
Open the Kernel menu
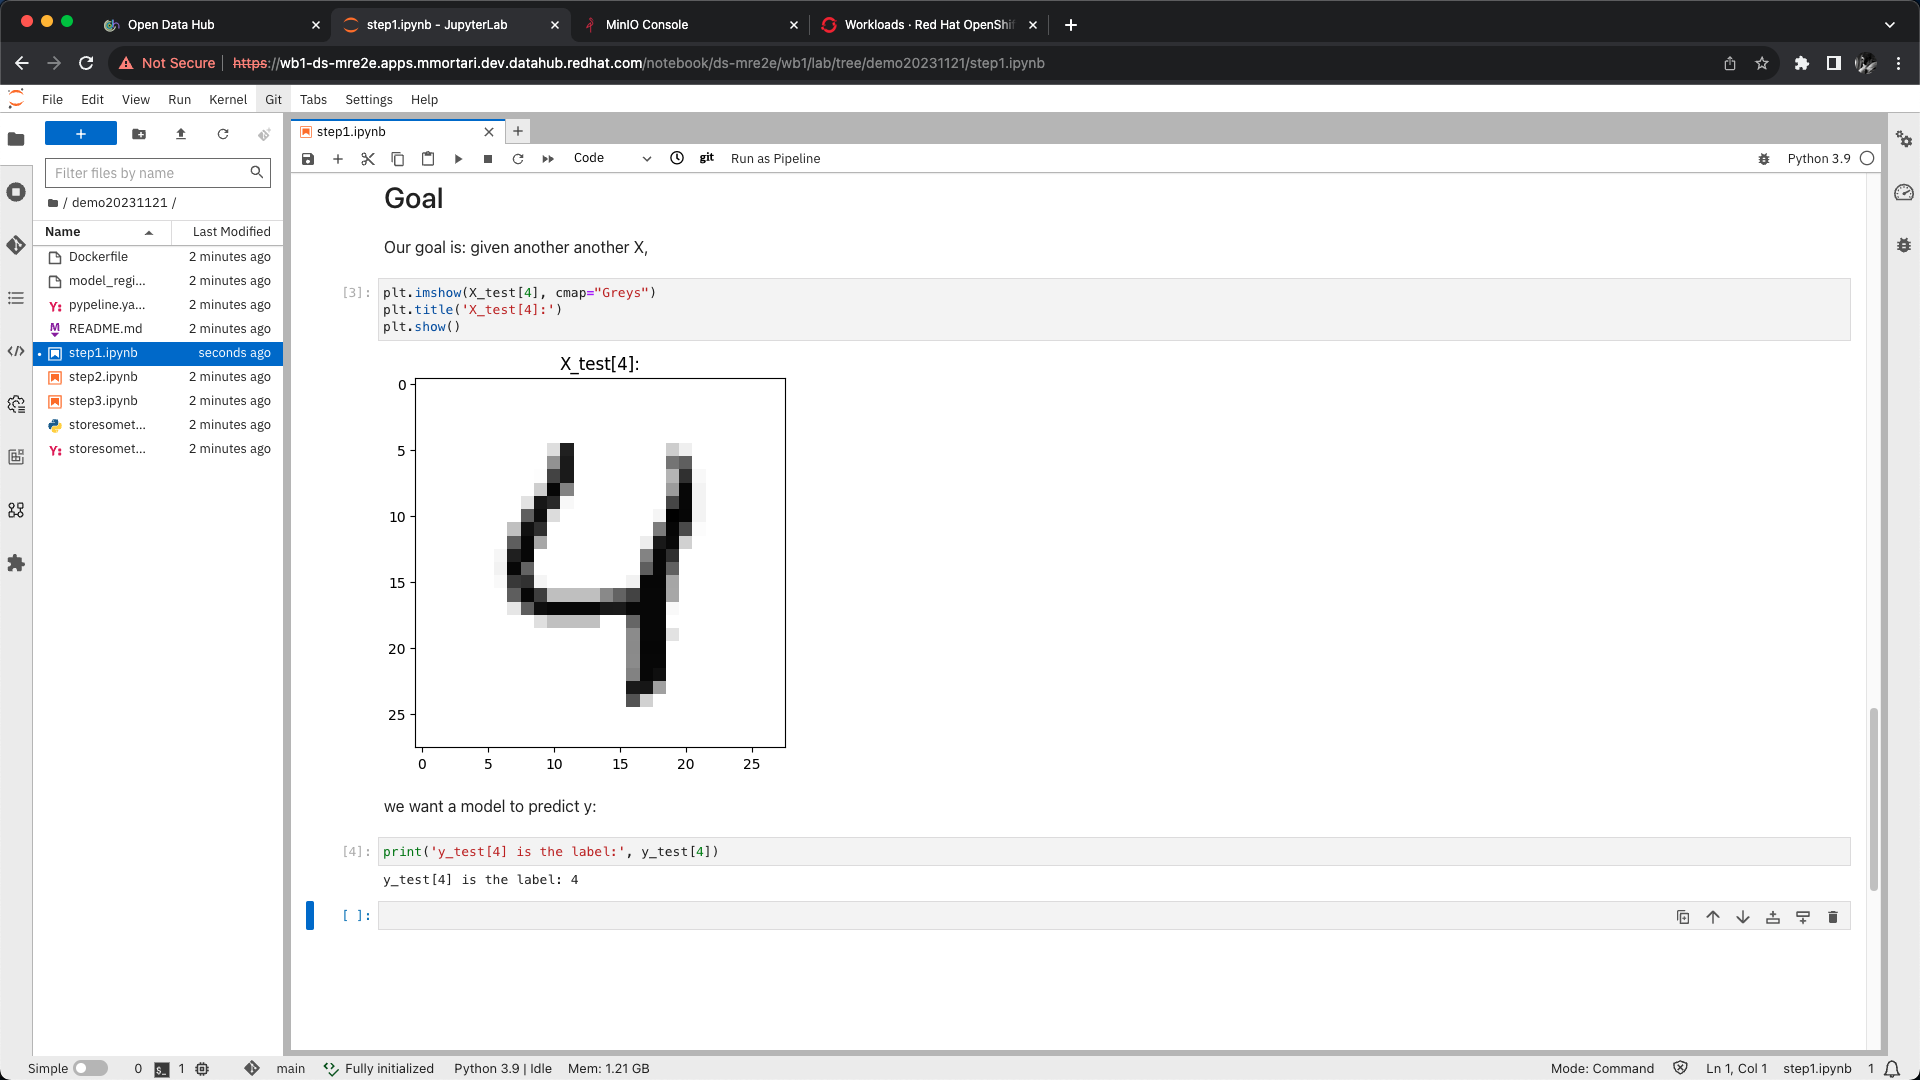tap(227, 100)
